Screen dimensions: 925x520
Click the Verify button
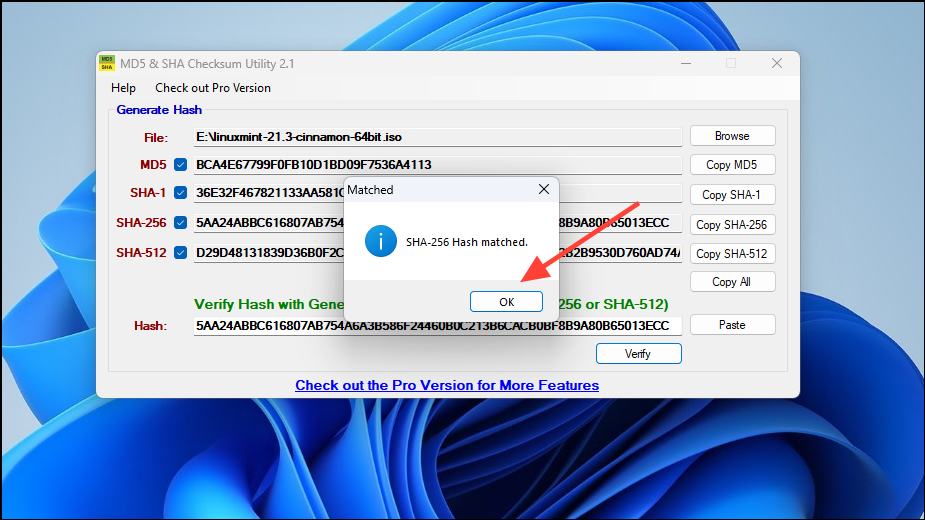[x=638, y=354]
